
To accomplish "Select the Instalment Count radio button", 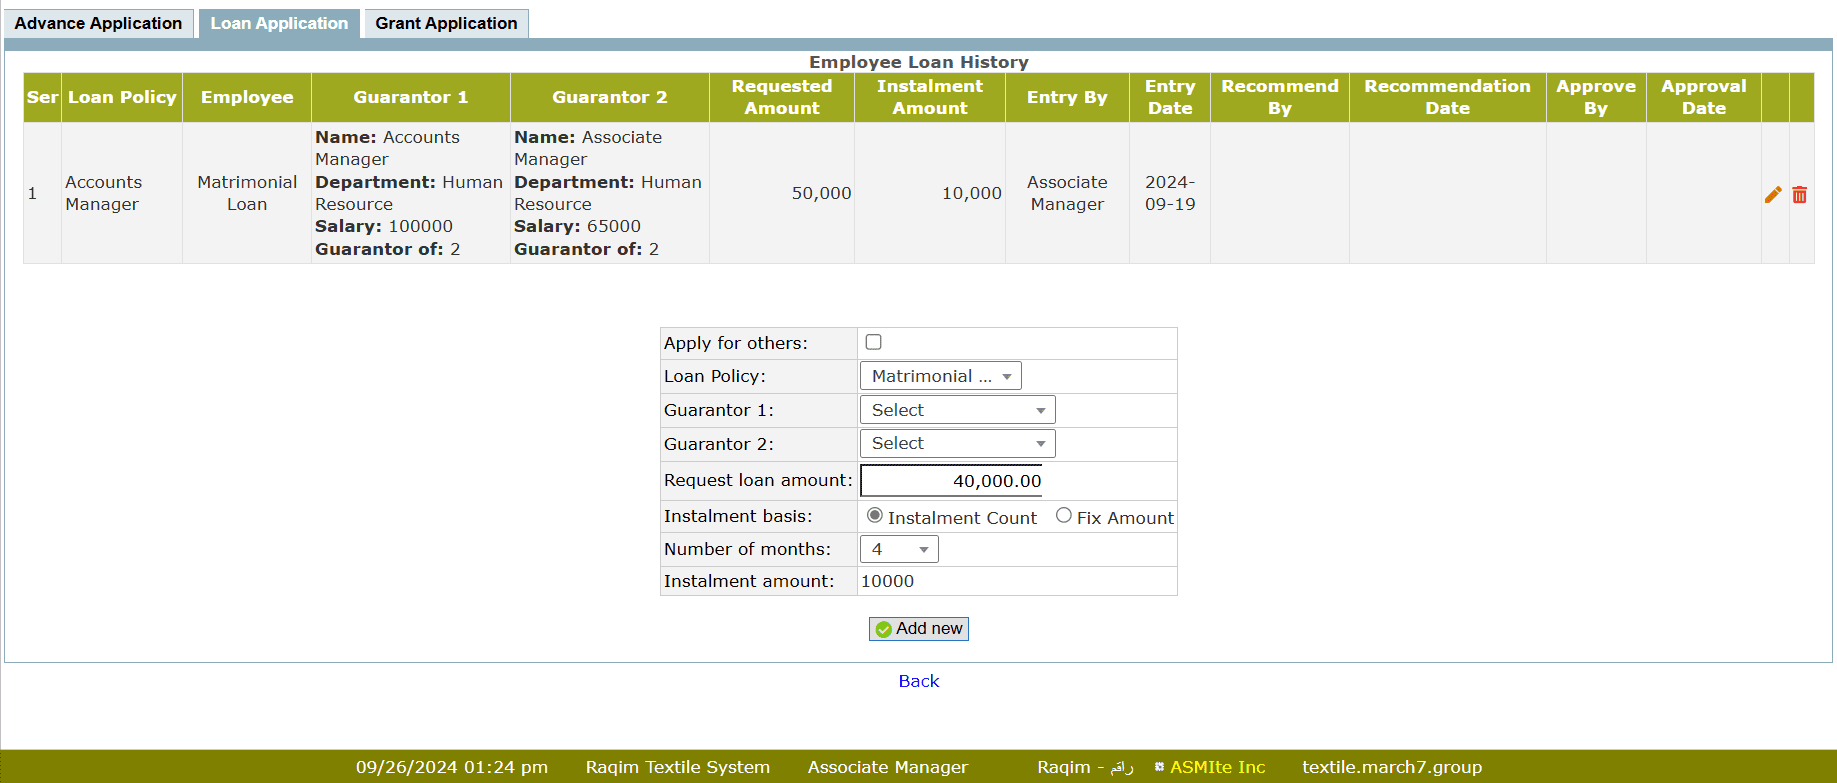I will coord(875,516).
